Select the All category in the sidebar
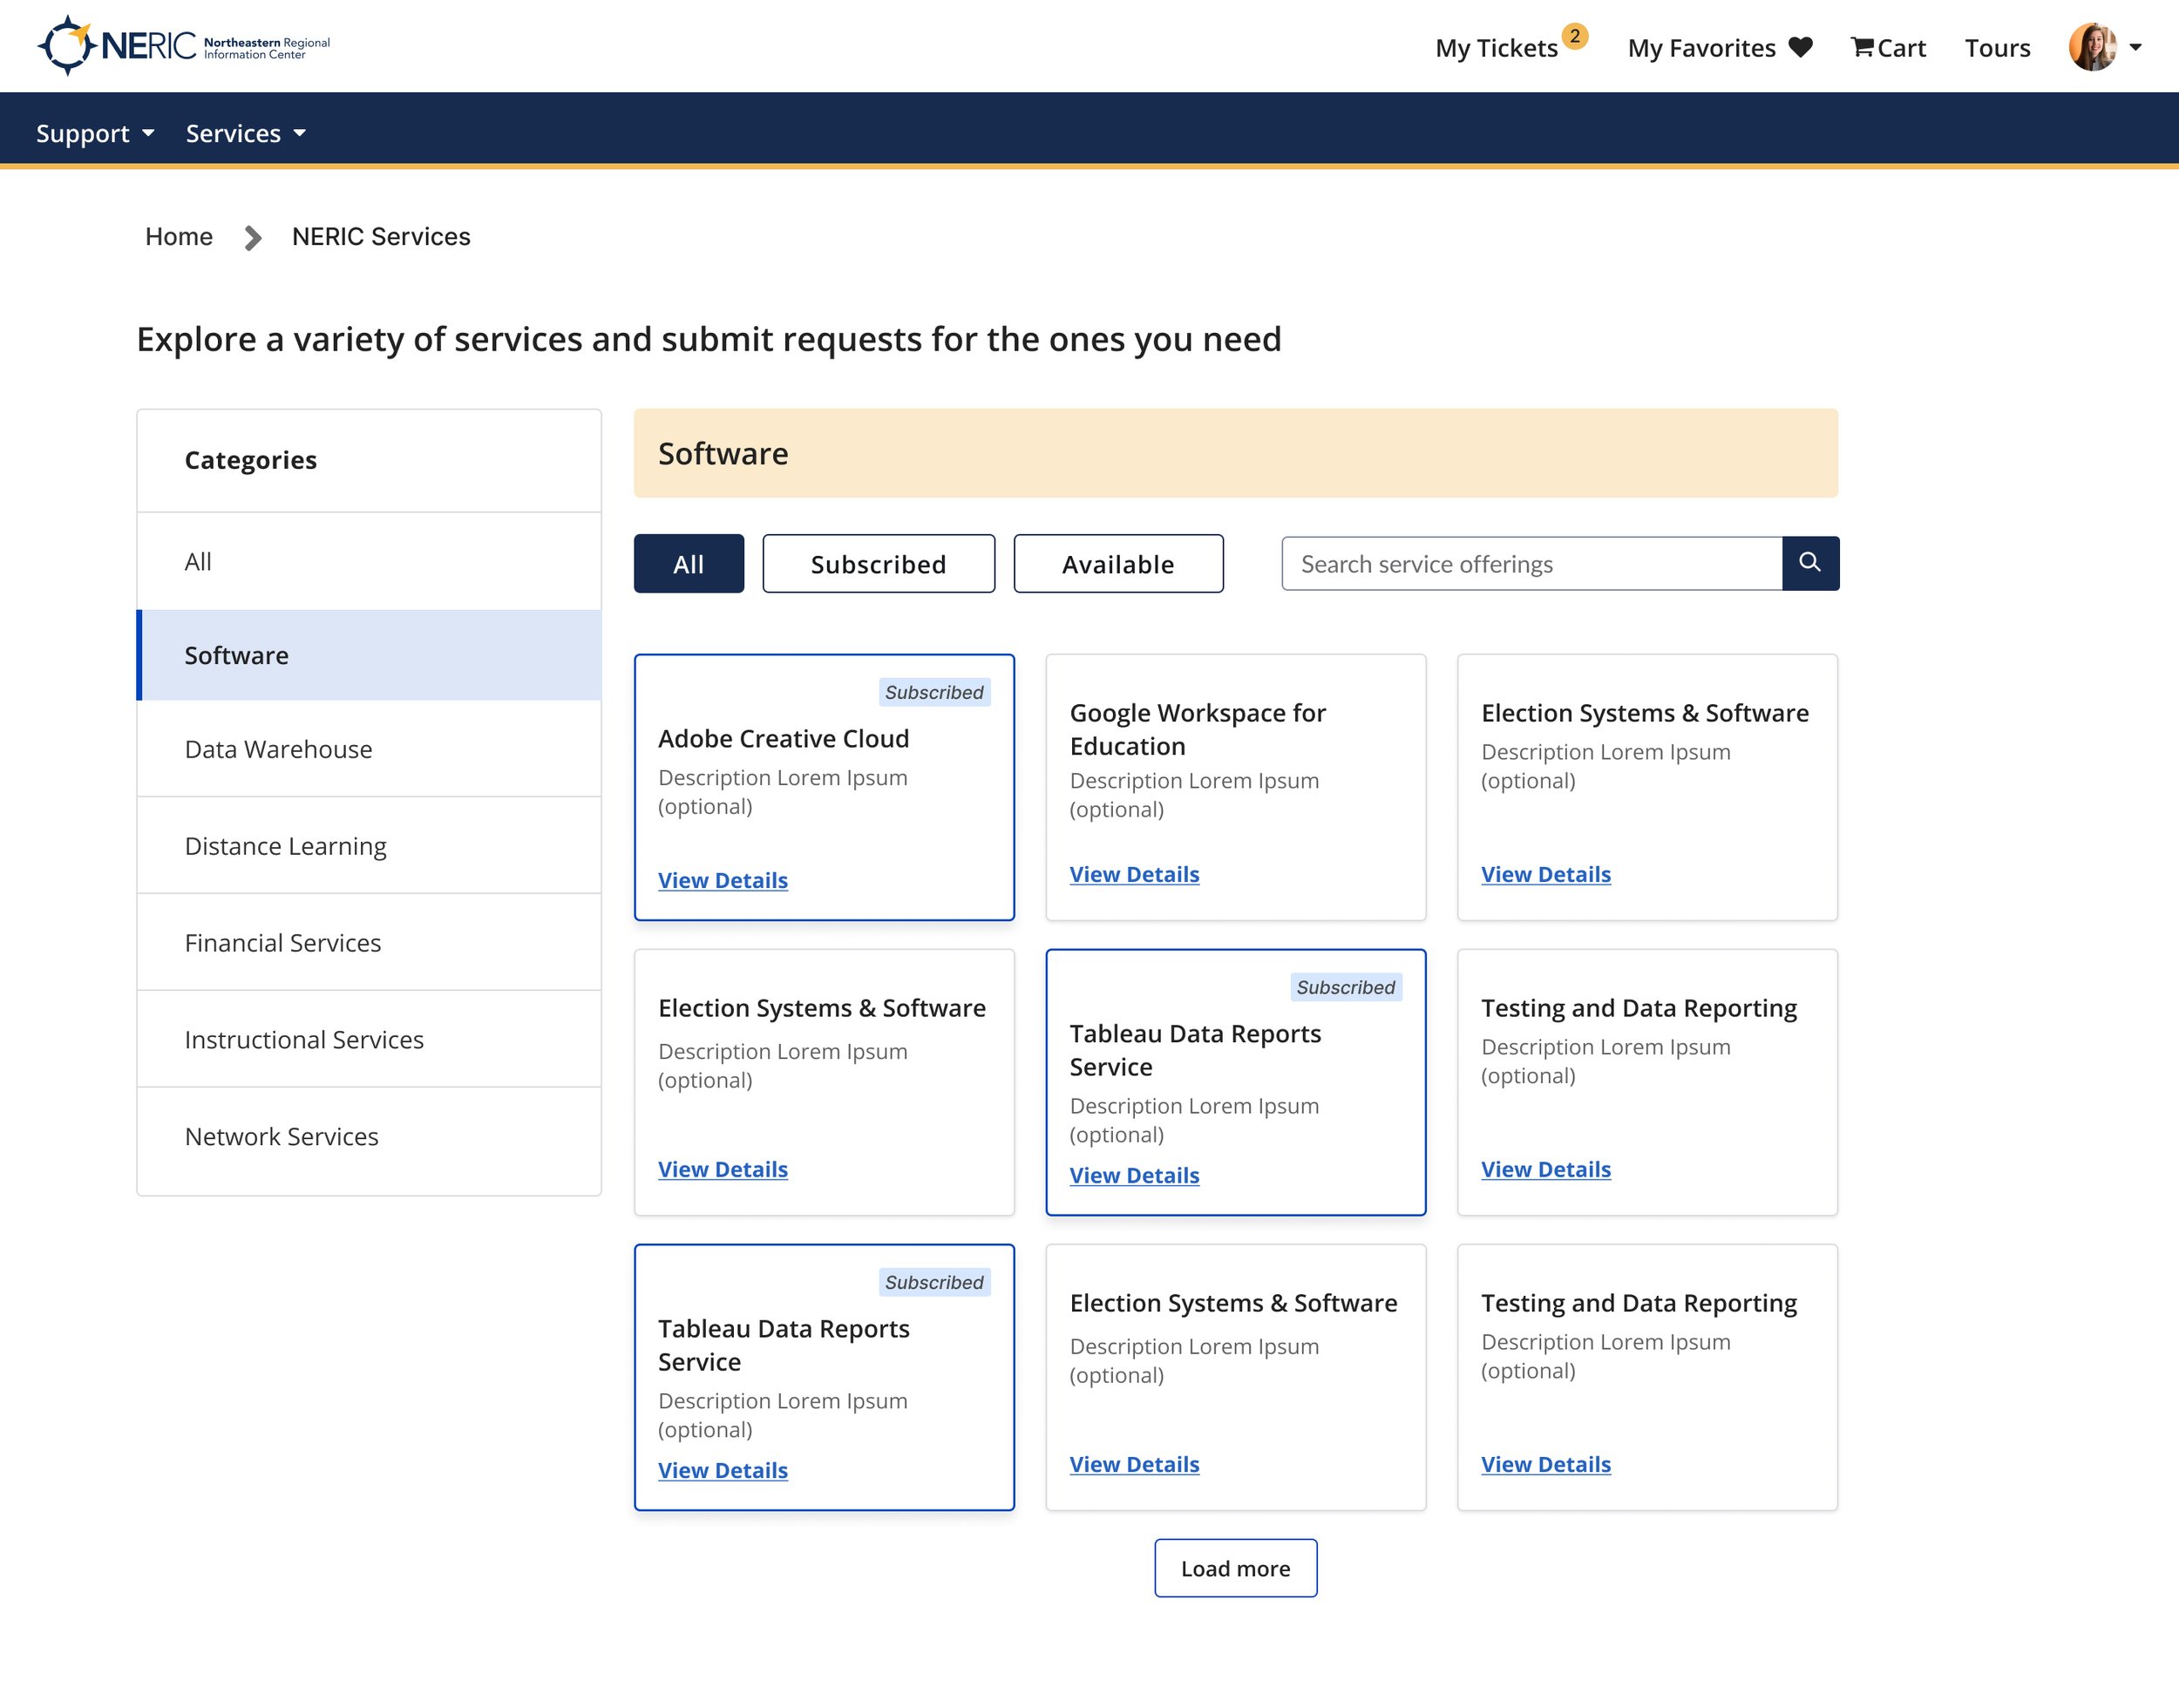This screenshot has height=1708, width=2179. pos(369,562)
